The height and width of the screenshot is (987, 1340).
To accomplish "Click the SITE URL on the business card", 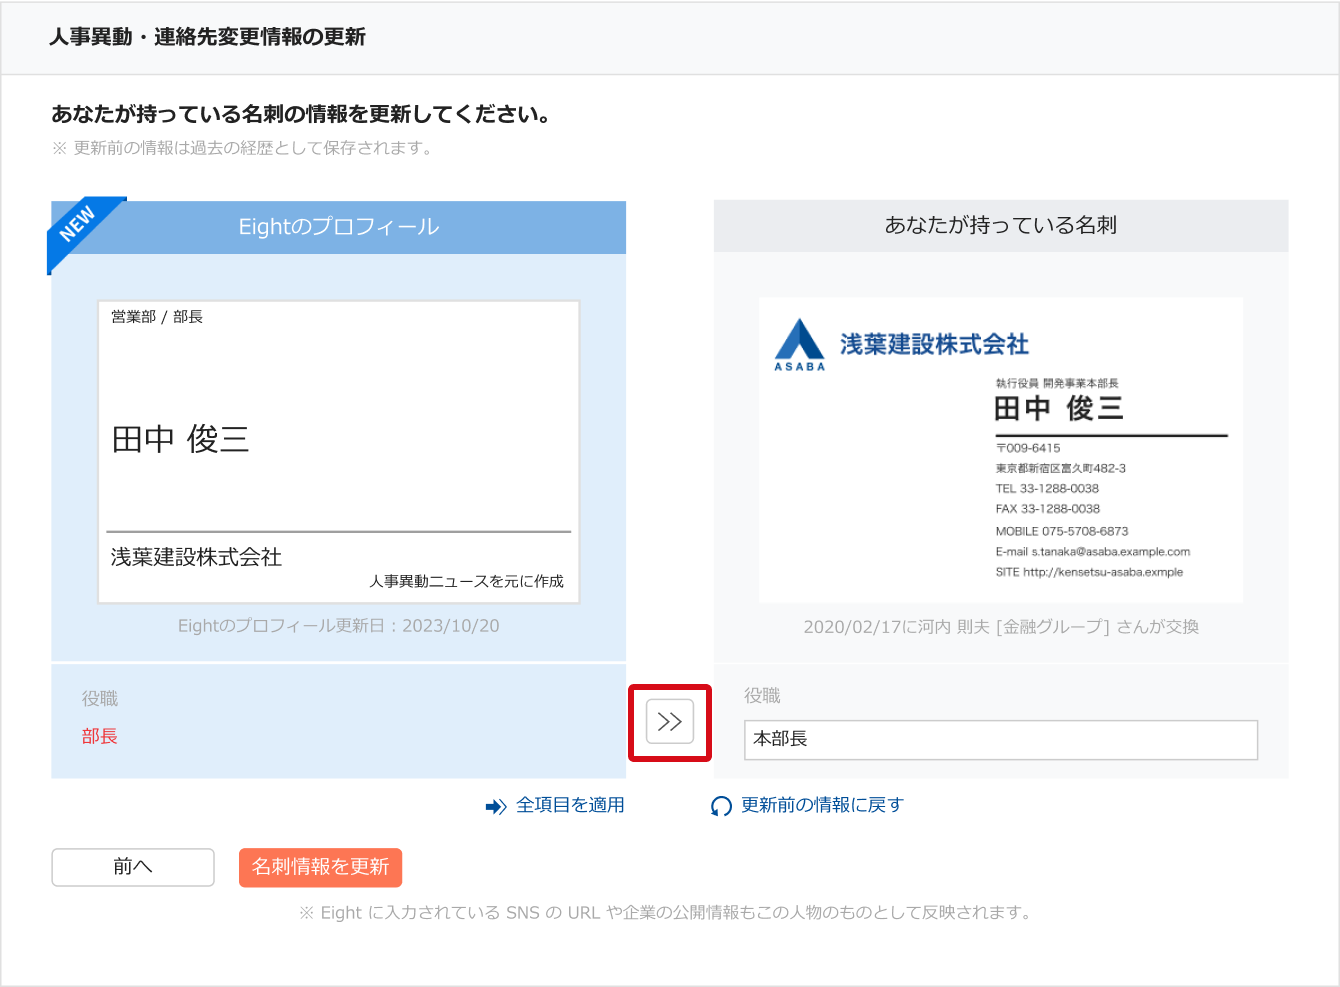I will [1089, 571].
